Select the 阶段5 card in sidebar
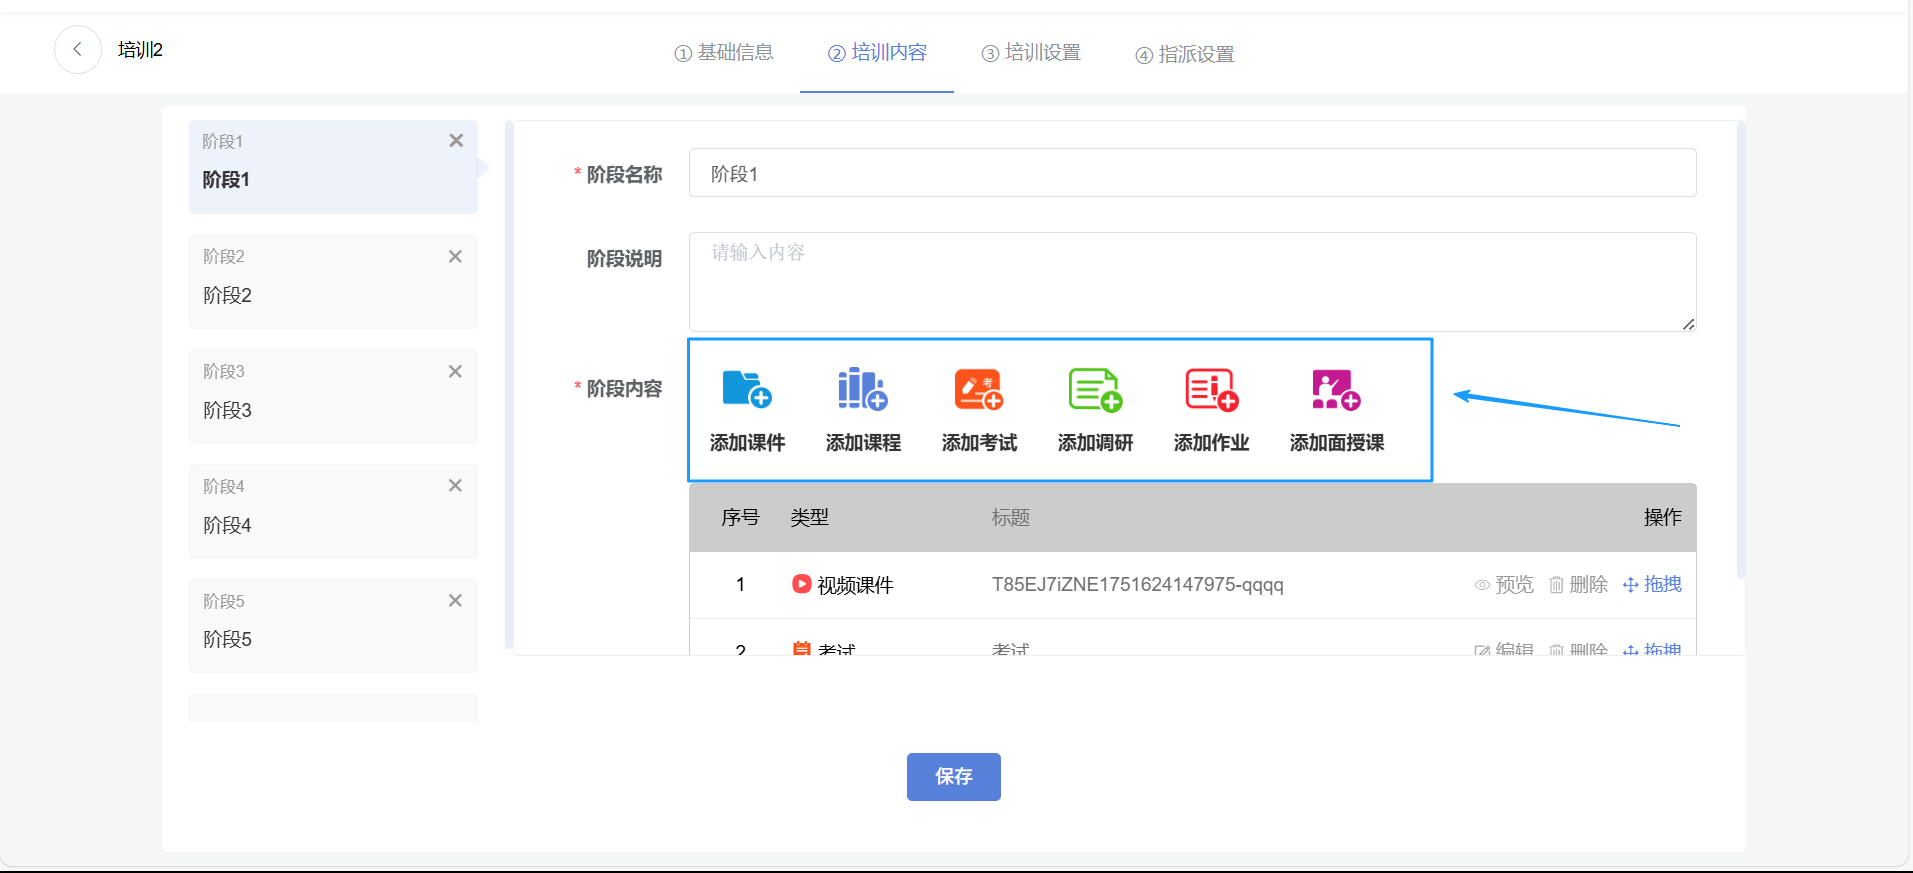The image size is (1913, 873). pyautogui.click(x=333, y=626)
